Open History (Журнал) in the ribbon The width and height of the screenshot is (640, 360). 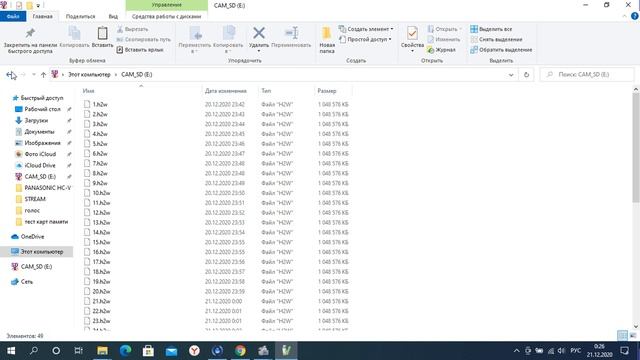[x=441, y=50]
